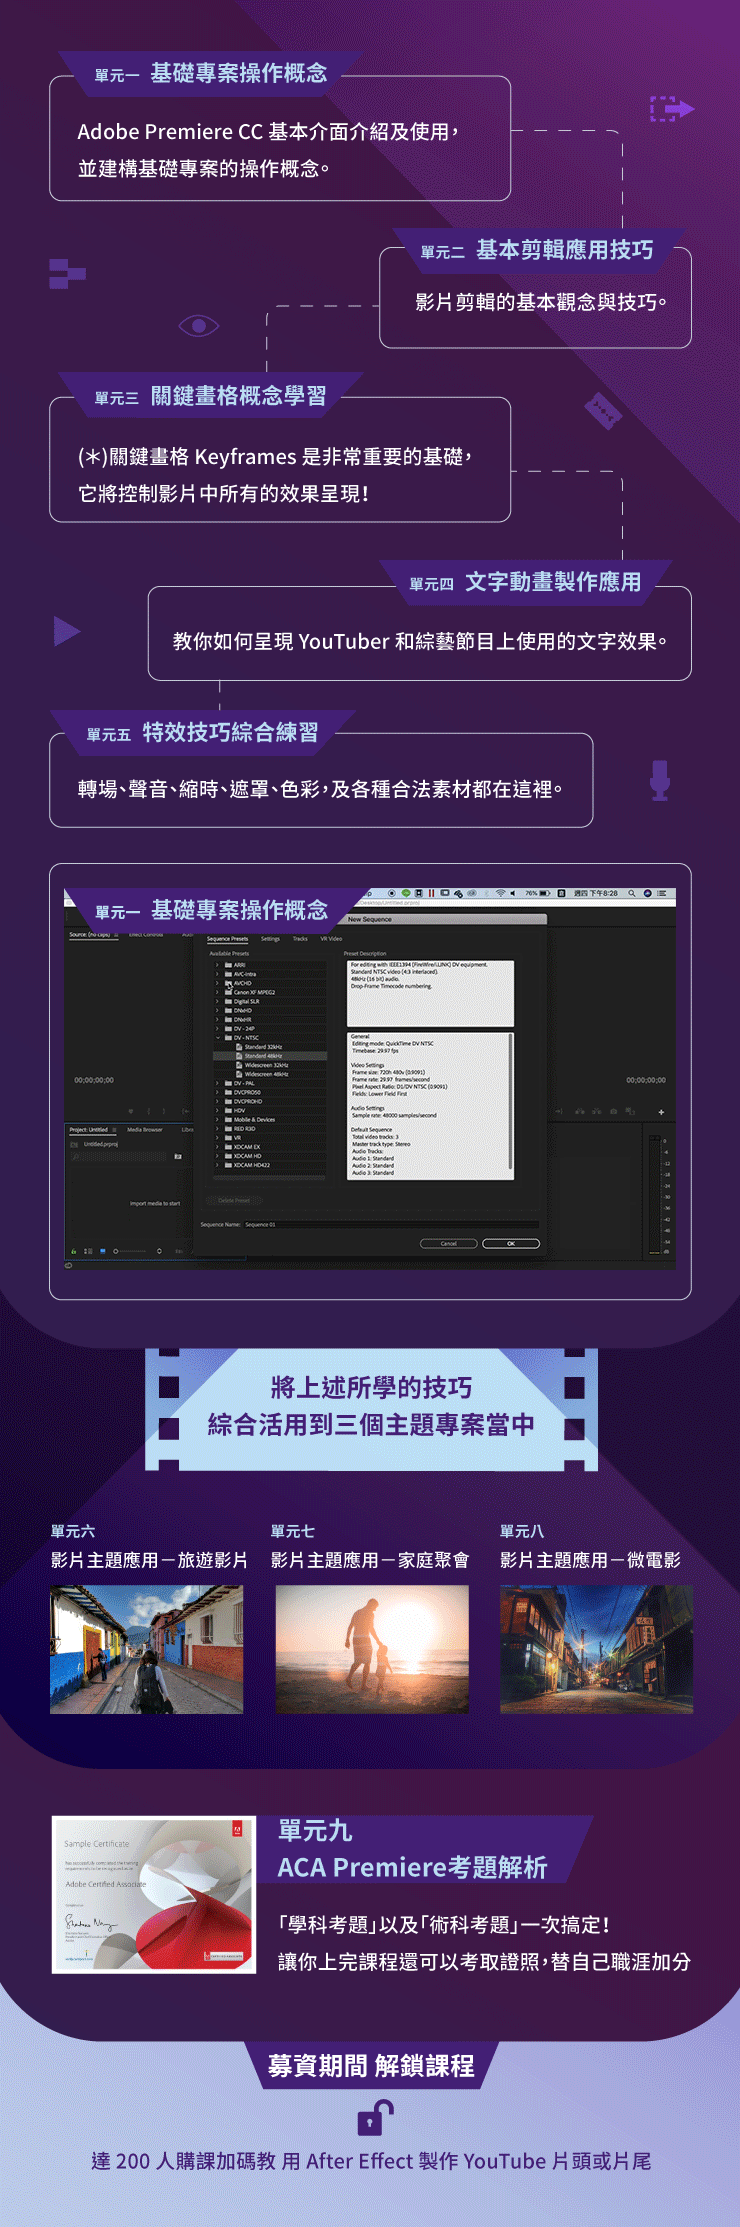Open Spotlight search magnifier icon

[x=631, y=893]
